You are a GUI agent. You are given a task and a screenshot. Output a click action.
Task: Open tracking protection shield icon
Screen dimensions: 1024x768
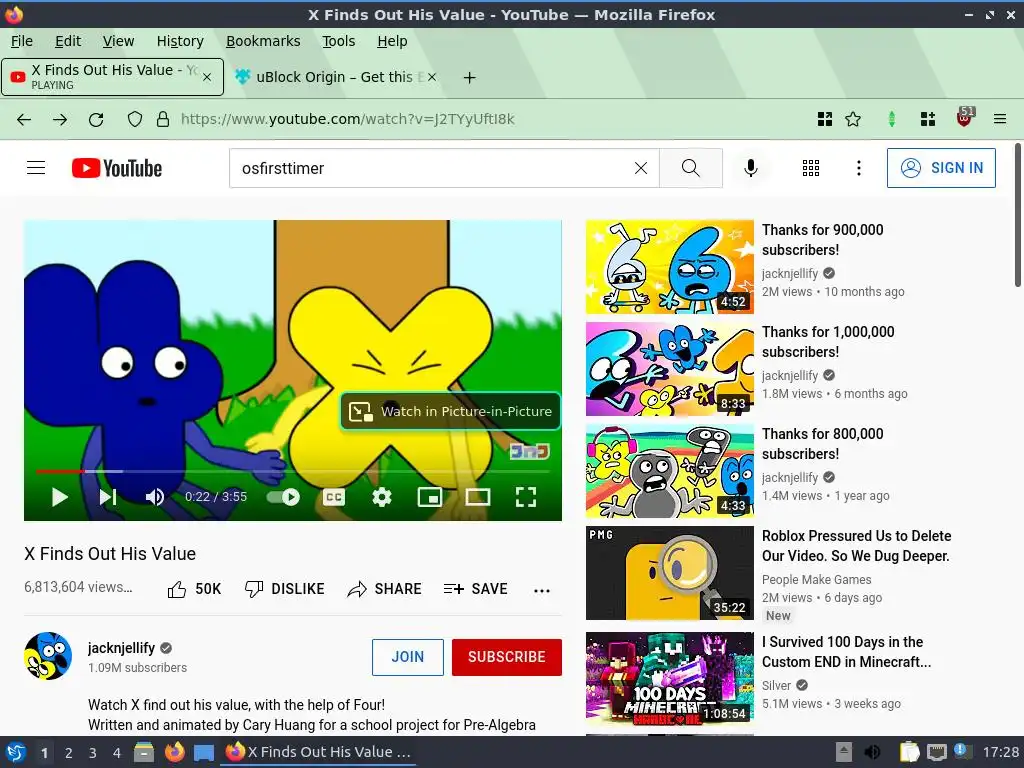(x=135, y=119)
